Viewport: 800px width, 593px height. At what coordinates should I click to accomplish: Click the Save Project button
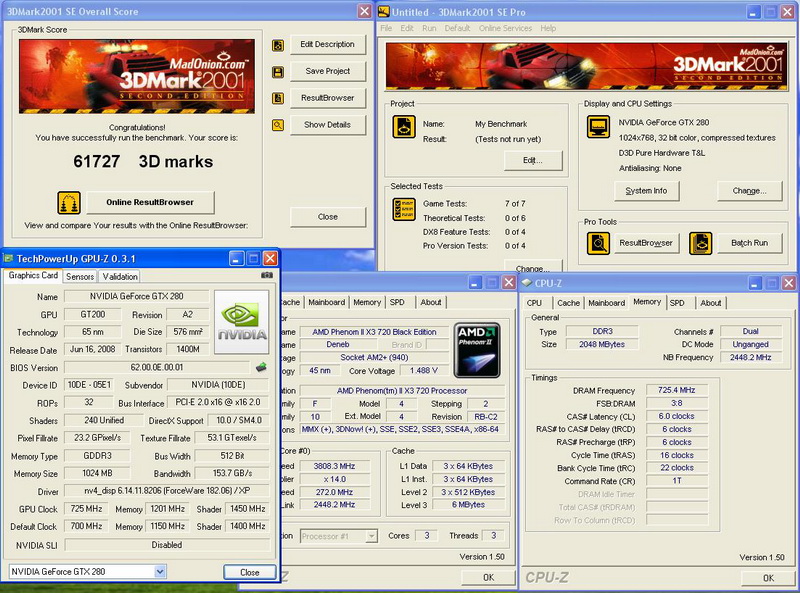pyautogui.click(x=328, y=71)
